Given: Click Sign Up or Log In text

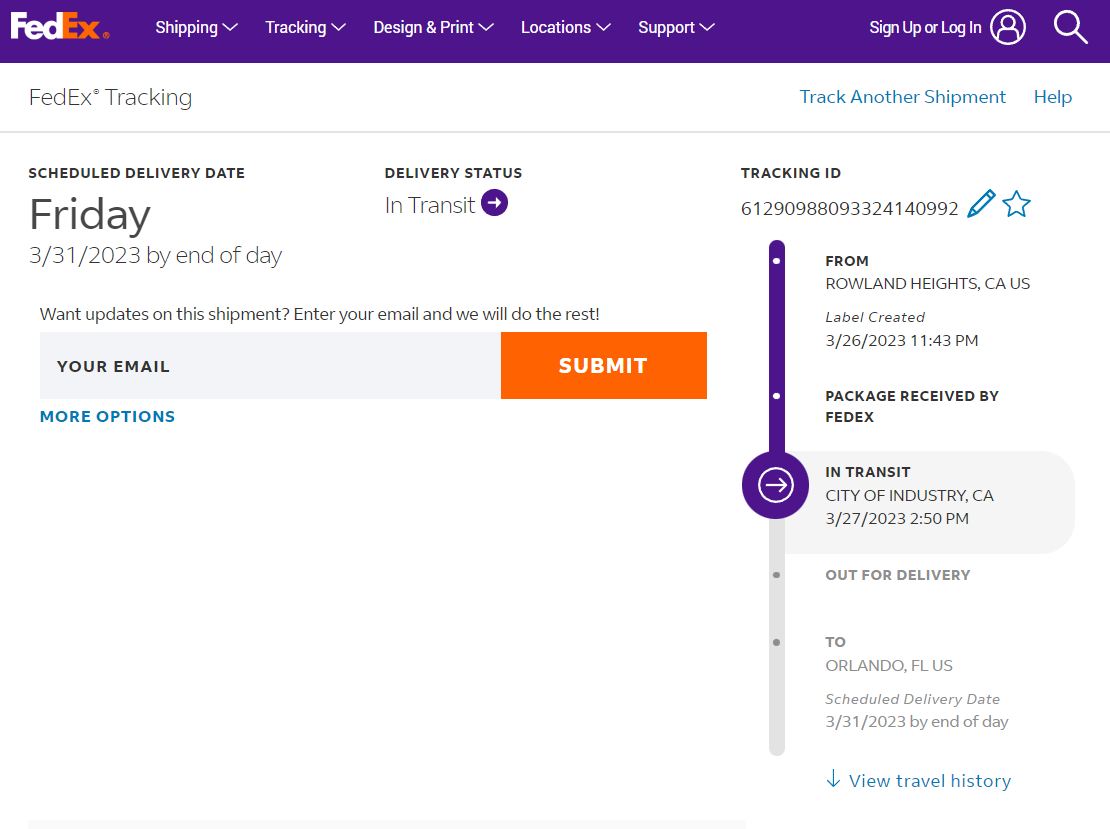Looking at the screenshot, I should click(x=925, y=27).
